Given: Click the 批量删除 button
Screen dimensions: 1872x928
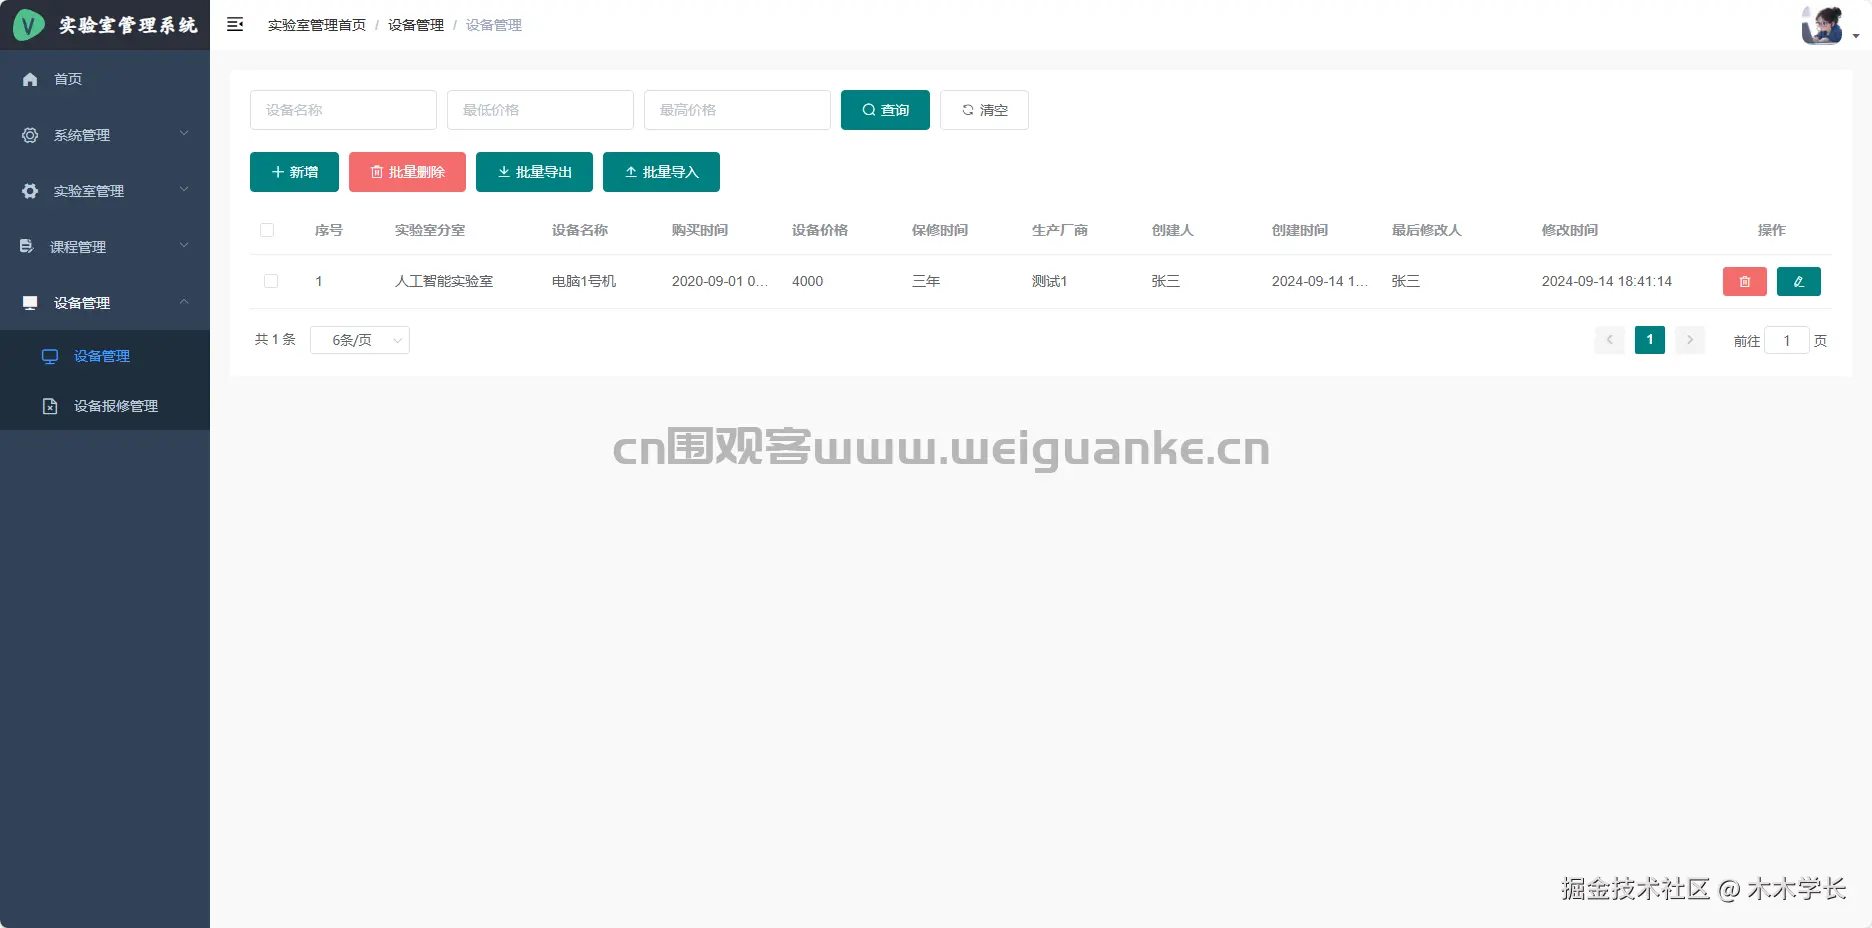Looking at the screenshot, I should tap(407, 172).
